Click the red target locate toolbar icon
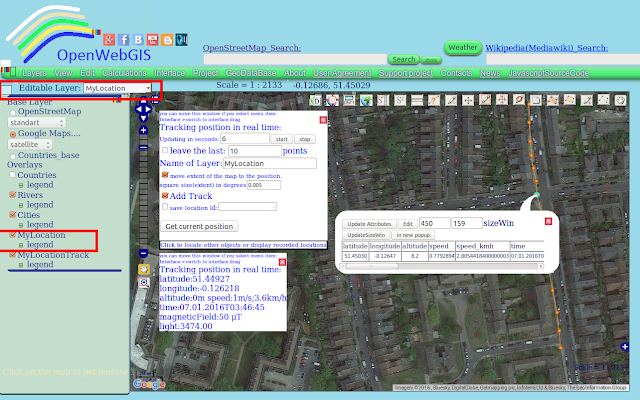The width and height of the screenshot is (640, 400). click(332, 100)
